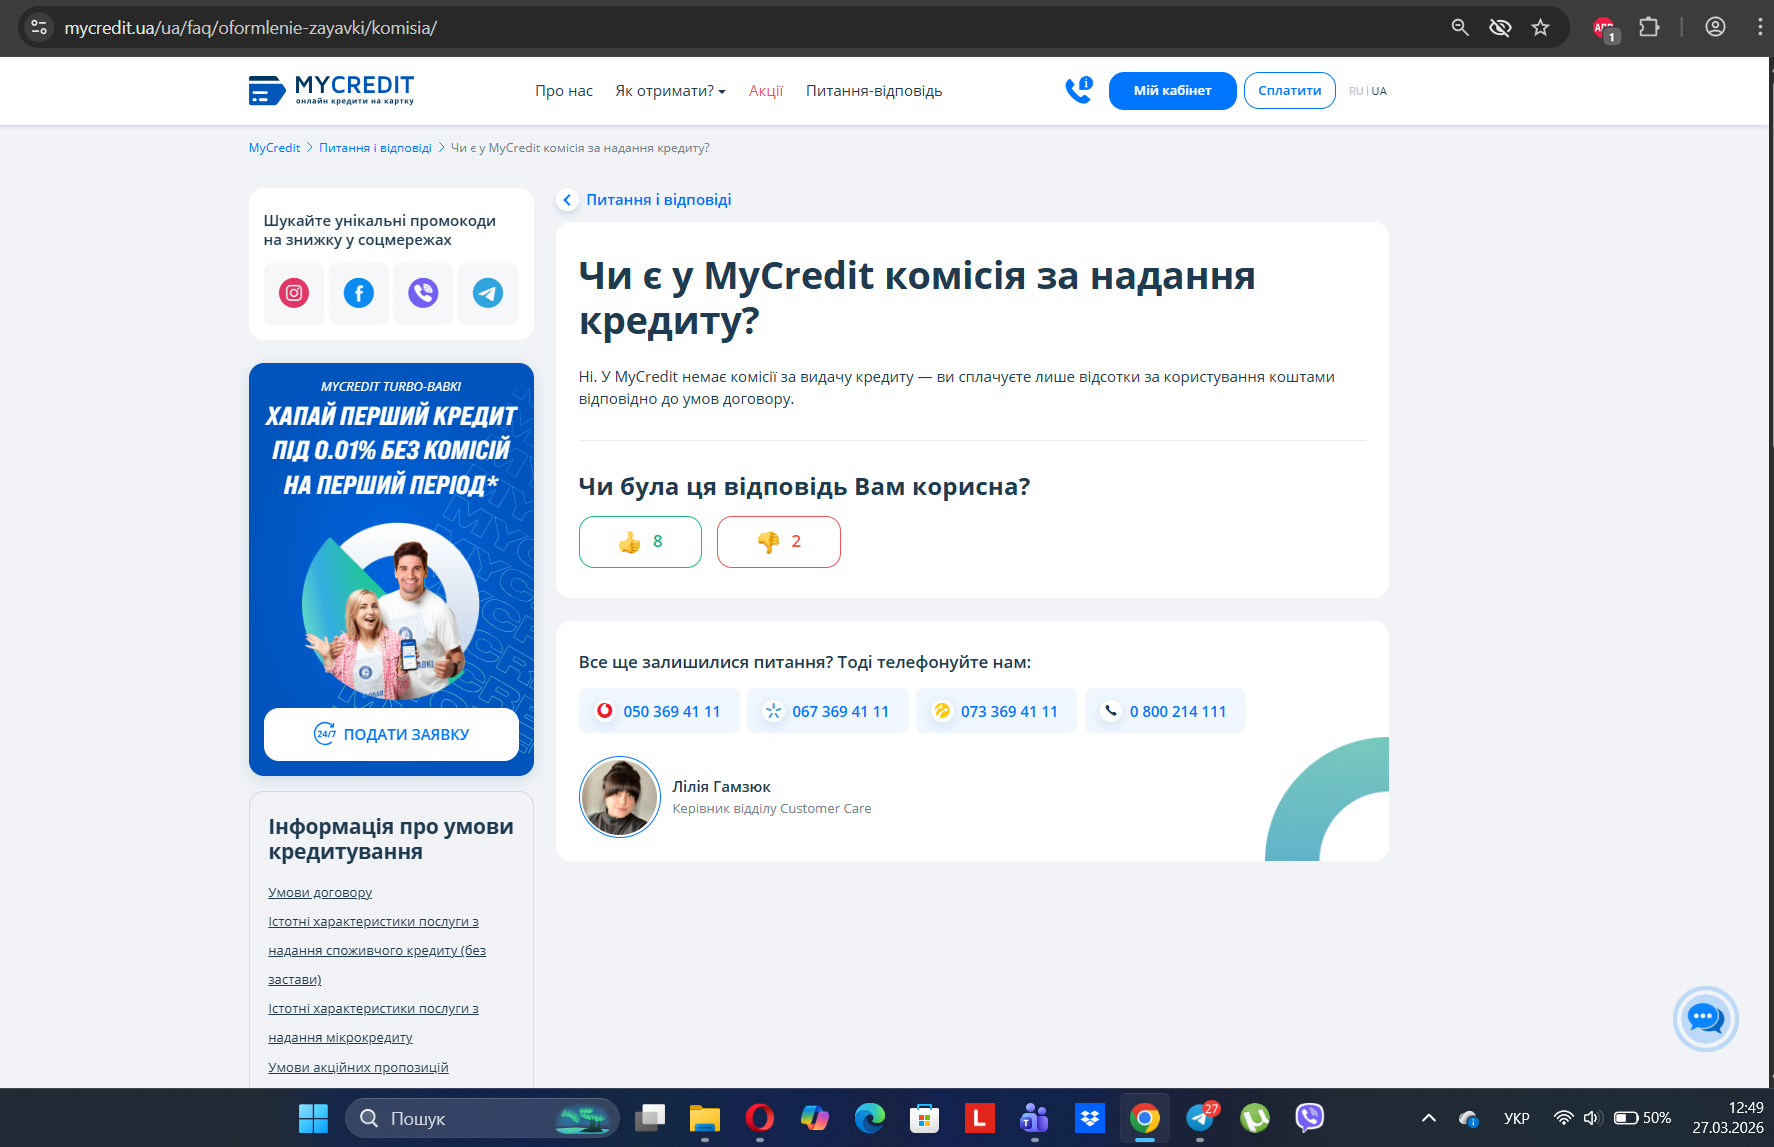The height and width of the screenshot is (1147, 1774).
Task: Open Microsoft Edge from the taskbar
Action: pos(870,1118)
